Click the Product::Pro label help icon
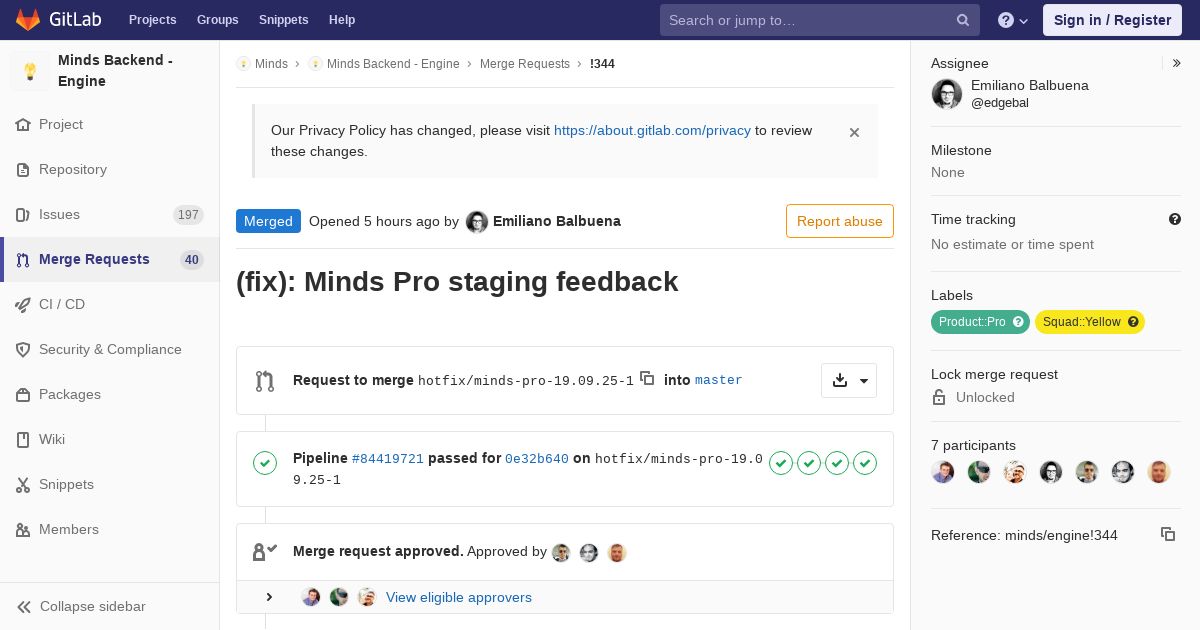Image resolution: width=1200 pixels, height=630 pixels. coord(1018,322)
